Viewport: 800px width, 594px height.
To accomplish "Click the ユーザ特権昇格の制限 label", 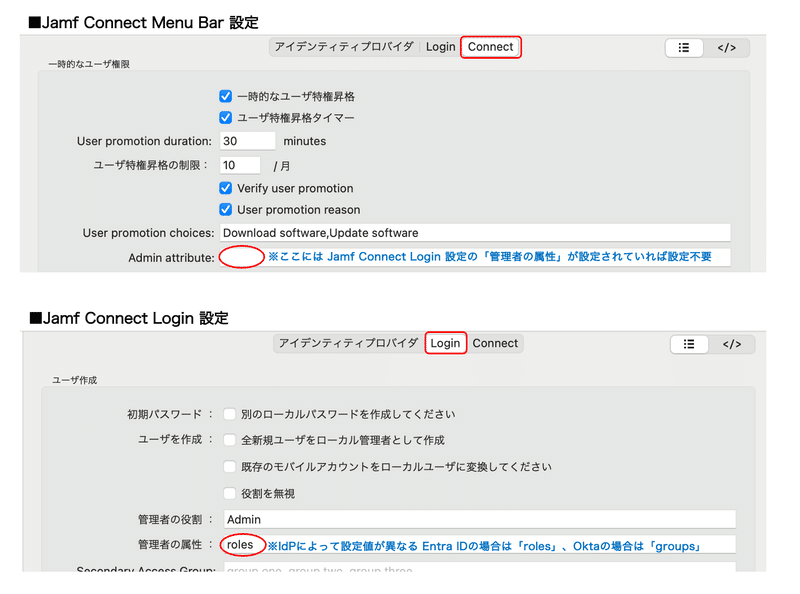I will pyautogui.click(x=151, y=165).
